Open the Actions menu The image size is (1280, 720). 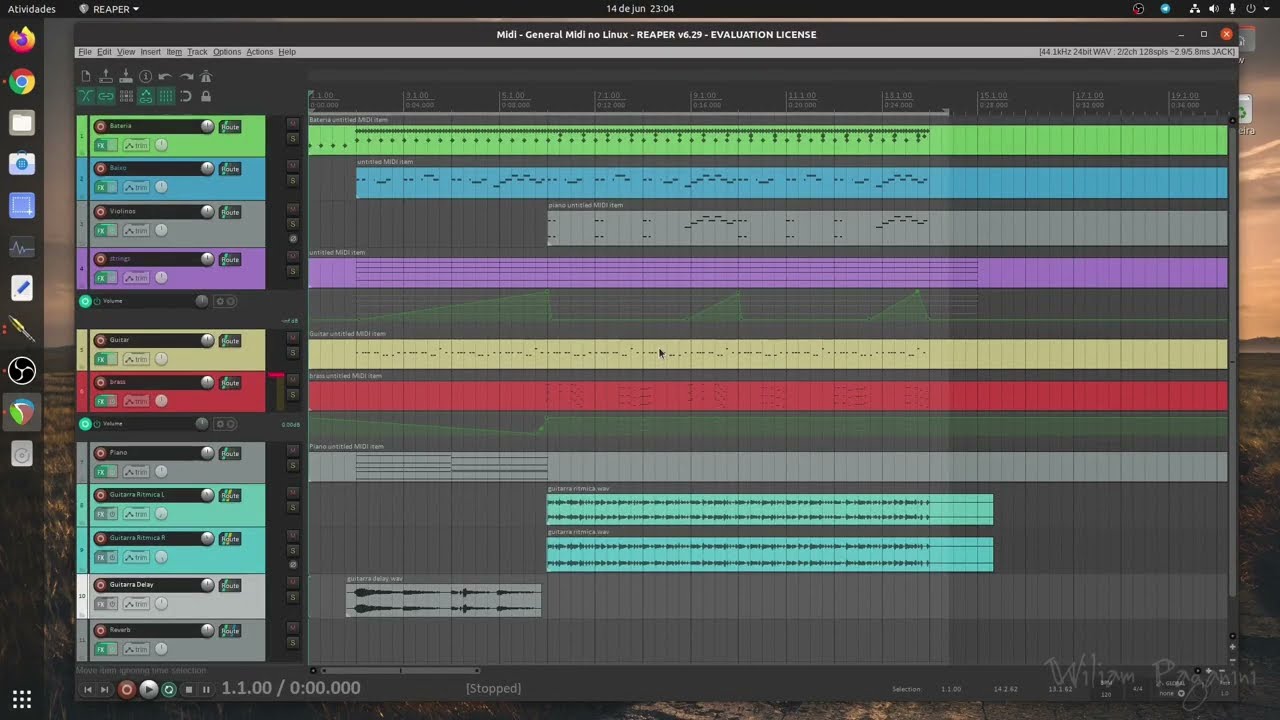tap(259, 52)
